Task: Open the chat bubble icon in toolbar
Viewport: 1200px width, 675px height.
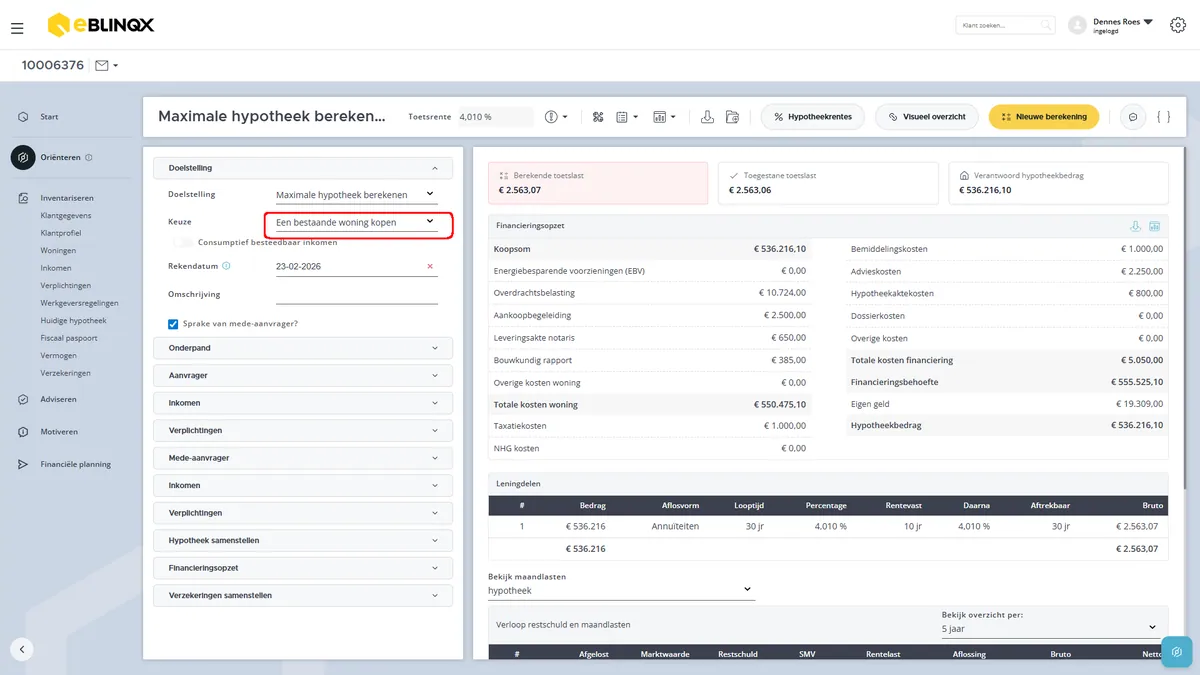Action: pyautogui.click(x=1133, y=117)
